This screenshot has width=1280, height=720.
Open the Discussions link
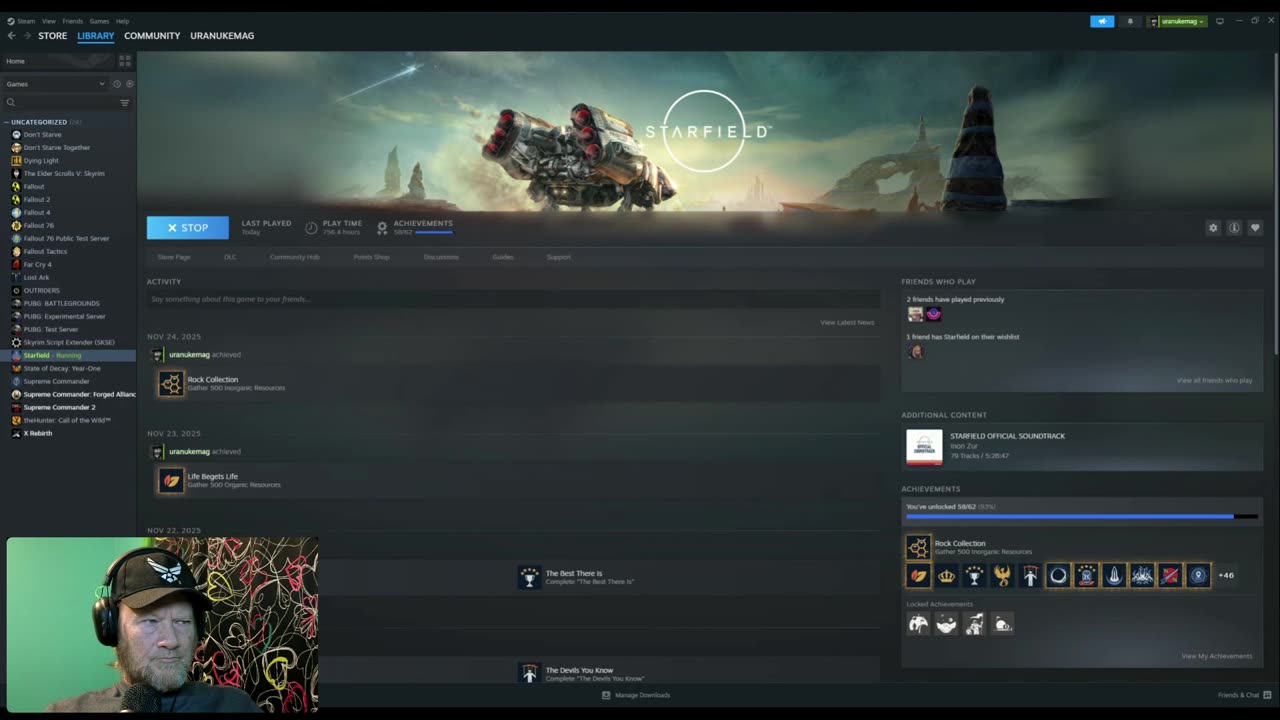pyautogui.click(x=441, y=257)
